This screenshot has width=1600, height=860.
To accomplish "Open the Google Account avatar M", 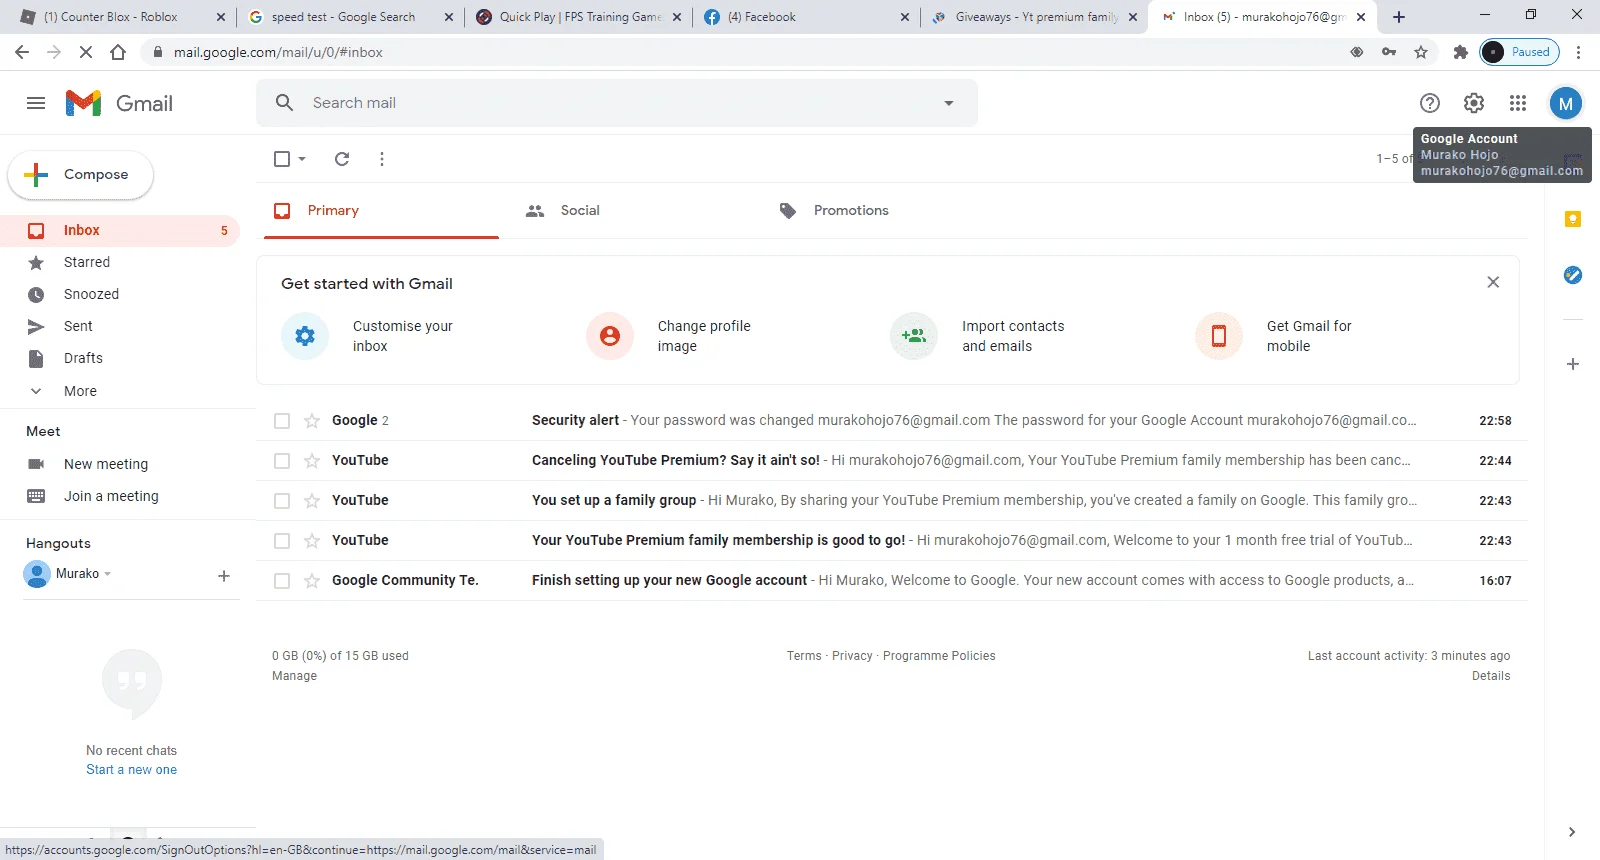I will click(x=1566, y=103).
